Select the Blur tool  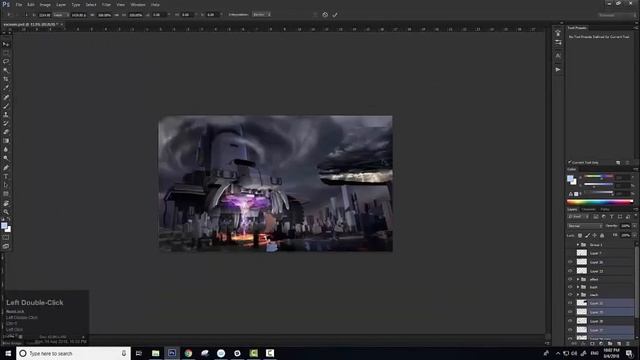tap(6, 149)
